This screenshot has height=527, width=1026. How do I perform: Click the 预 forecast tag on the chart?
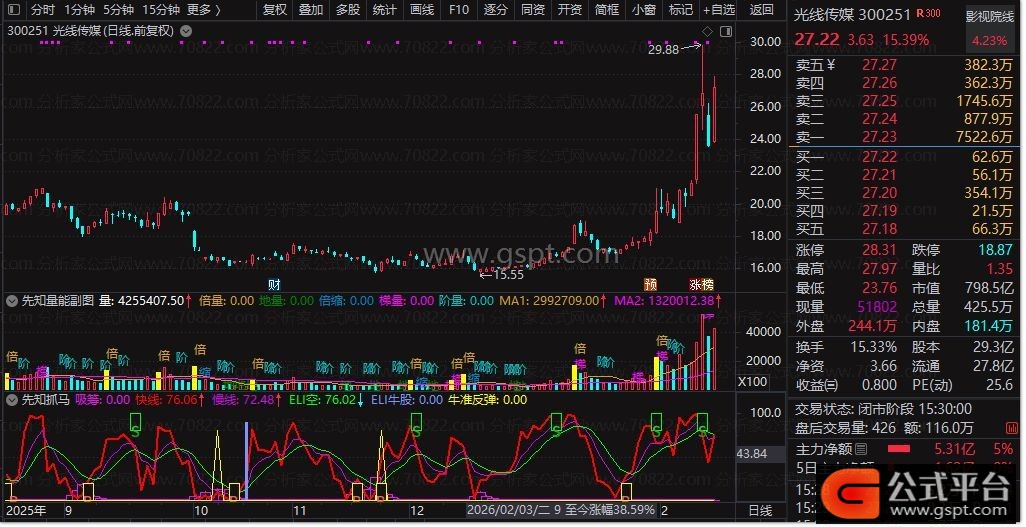(650, 285)
